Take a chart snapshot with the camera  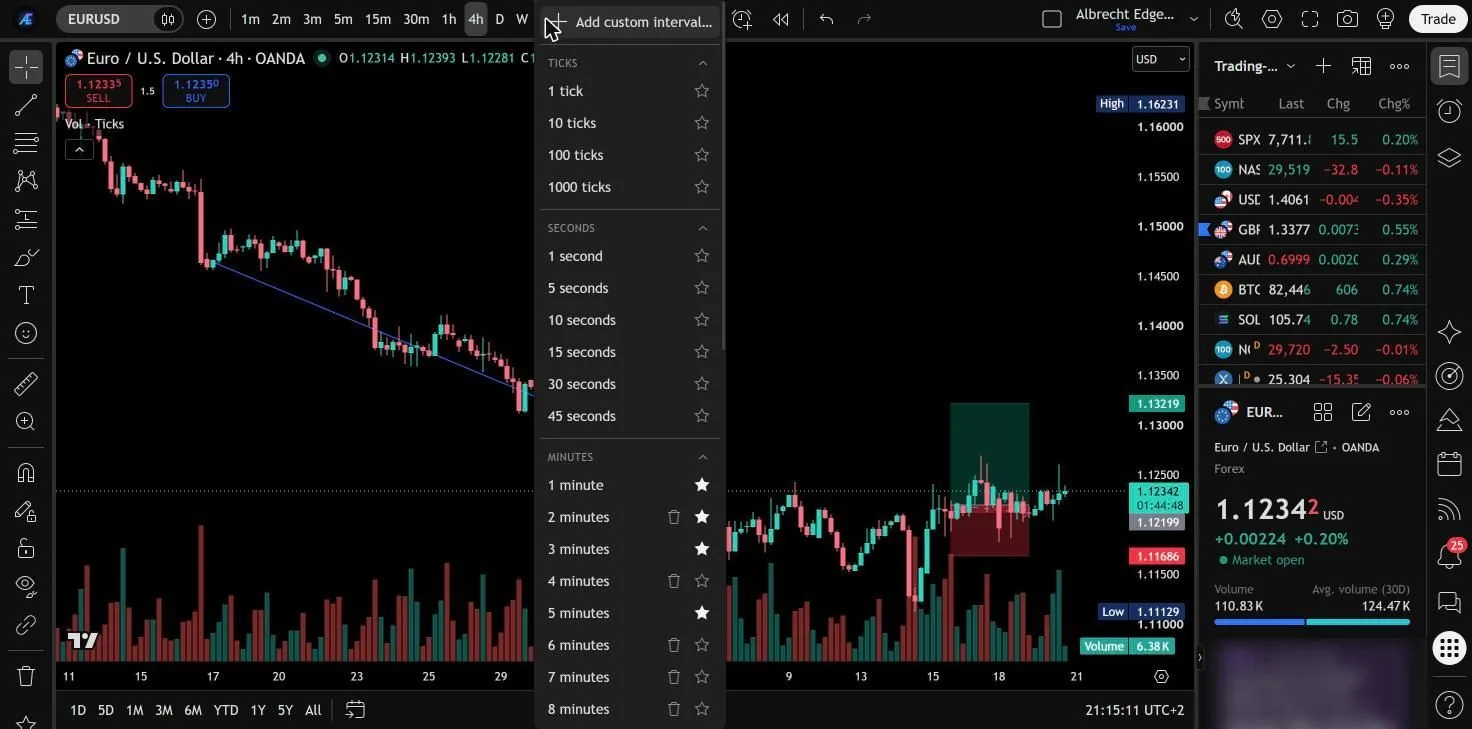[1348, 19]
